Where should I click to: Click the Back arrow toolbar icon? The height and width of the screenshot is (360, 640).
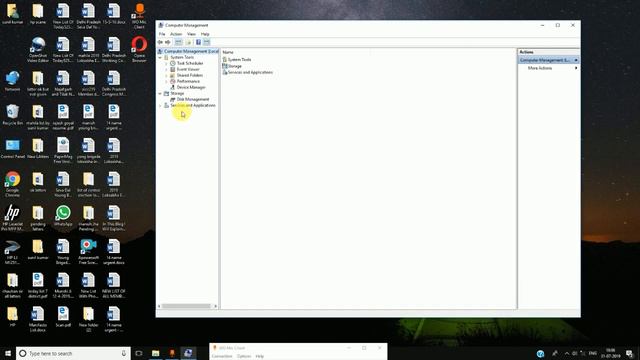coord(160,42)
